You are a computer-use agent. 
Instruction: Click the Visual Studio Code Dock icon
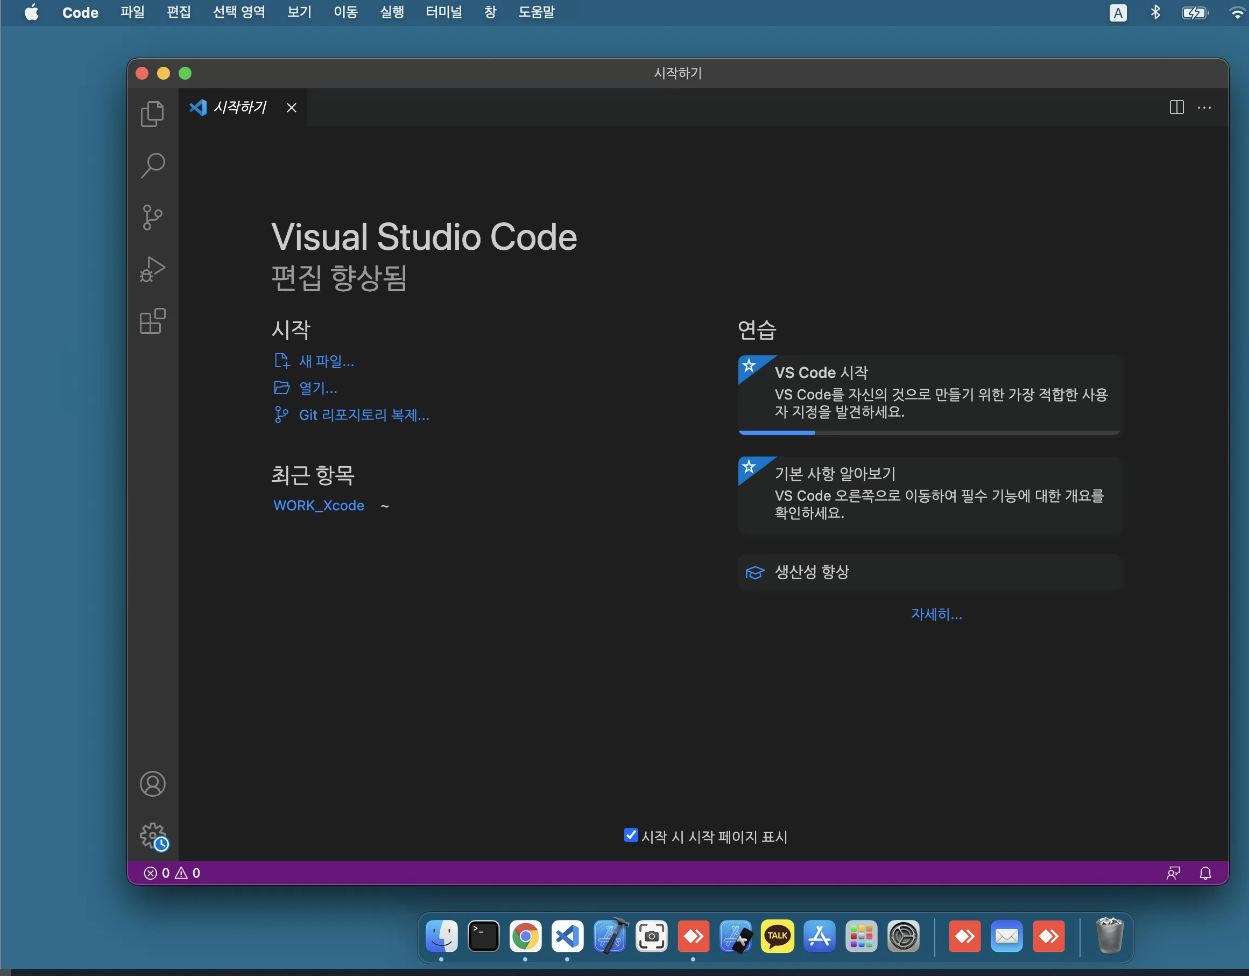pos(568,936)
